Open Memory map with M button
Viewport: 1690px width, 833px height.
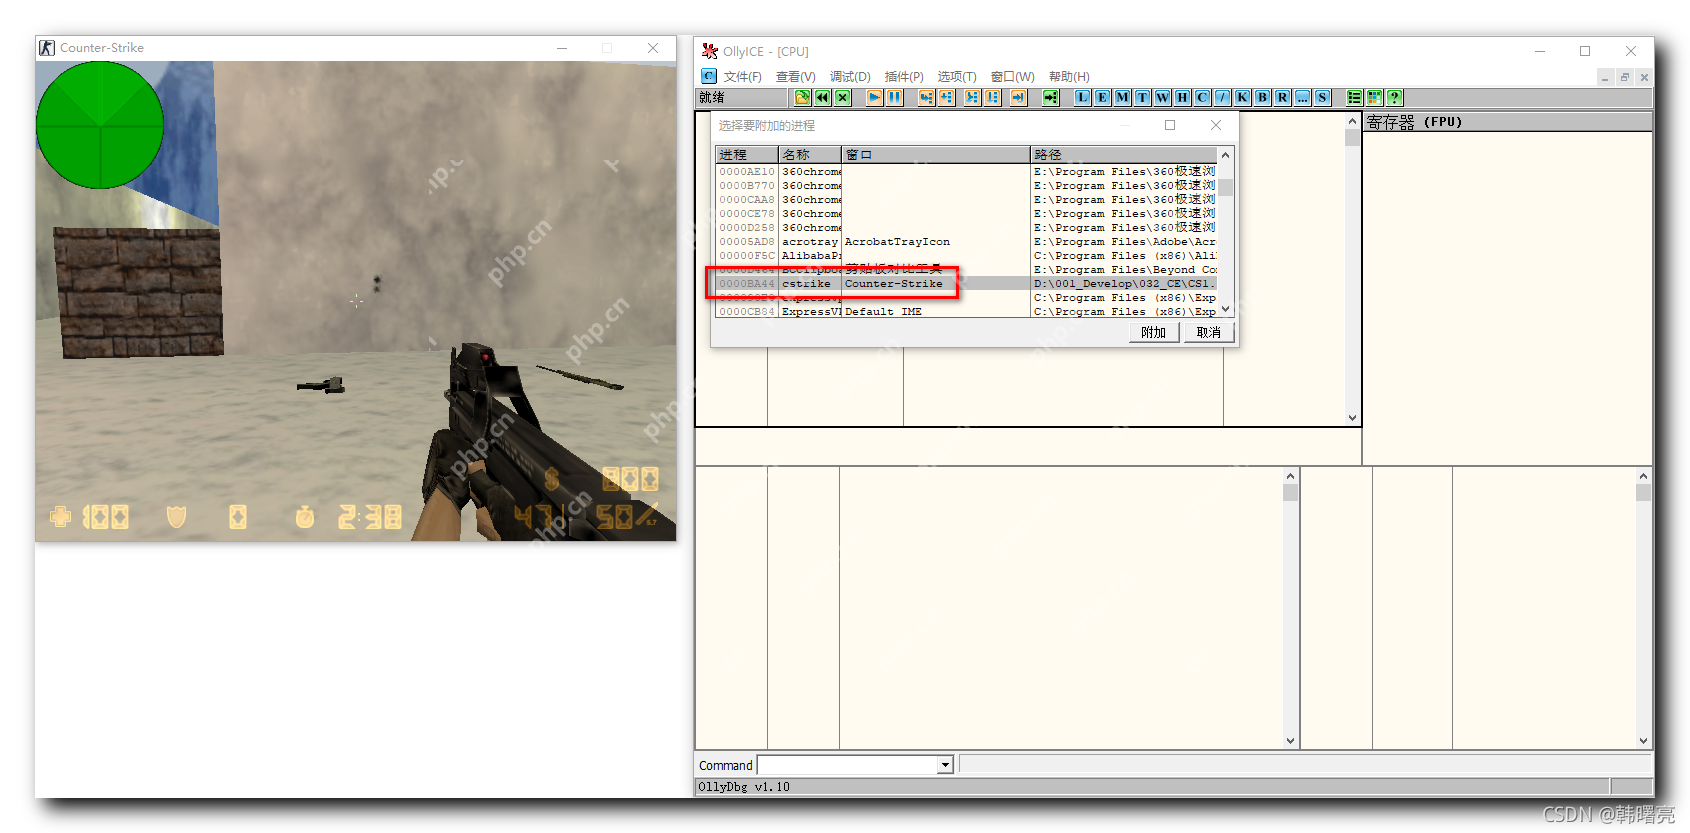[x=1122, y=97]
